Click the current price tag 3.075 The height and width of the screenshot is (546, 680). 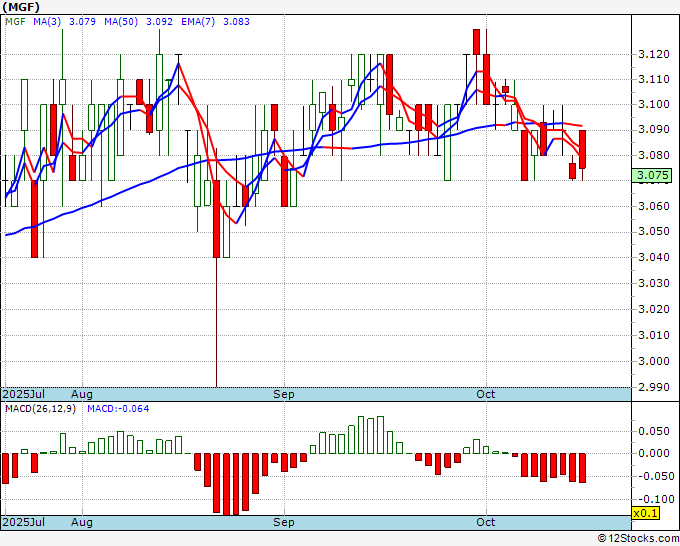point(651,176)
